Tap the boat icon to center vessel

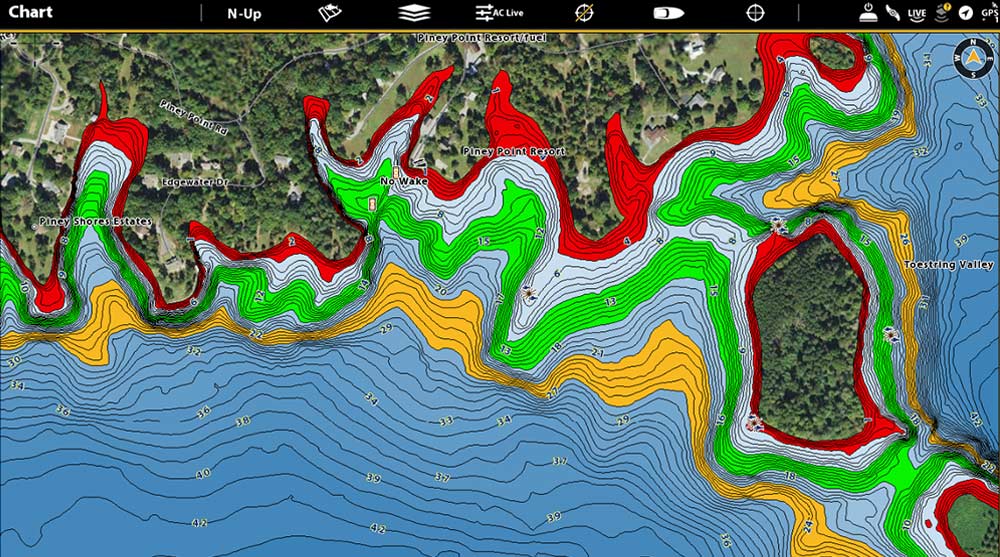(x=669, y=13)
